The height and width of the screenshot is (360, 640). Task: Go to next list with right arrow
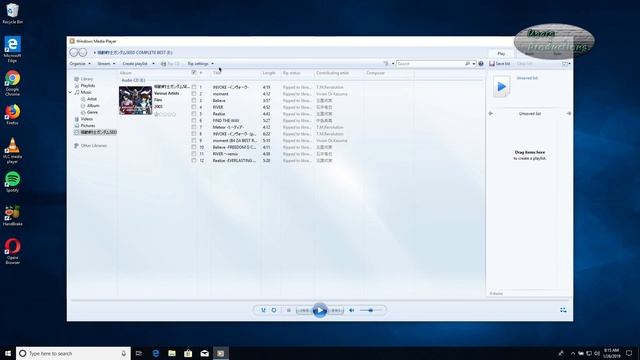pos(569,113)
